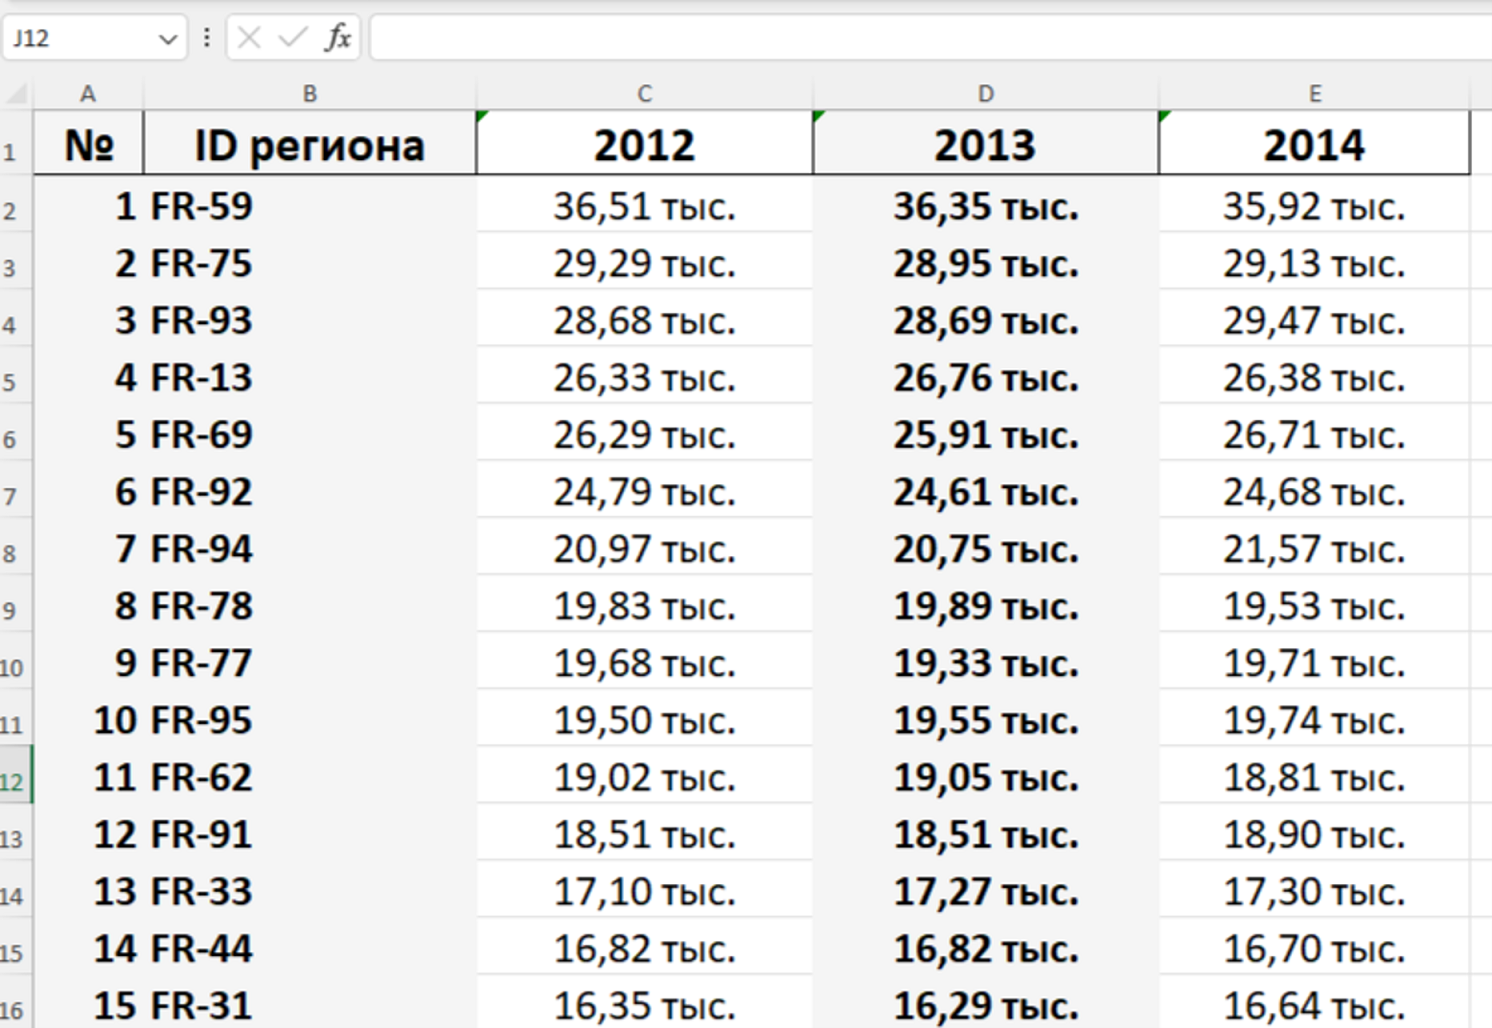Select column E header

[1314, 94]
